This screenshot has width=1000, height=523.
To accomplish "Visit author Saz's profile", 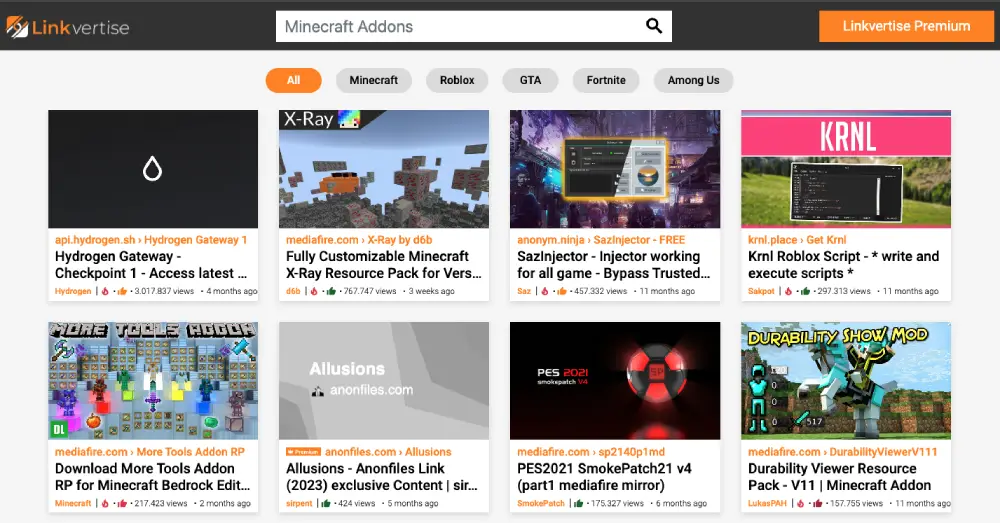I will [x=524, y=291].
